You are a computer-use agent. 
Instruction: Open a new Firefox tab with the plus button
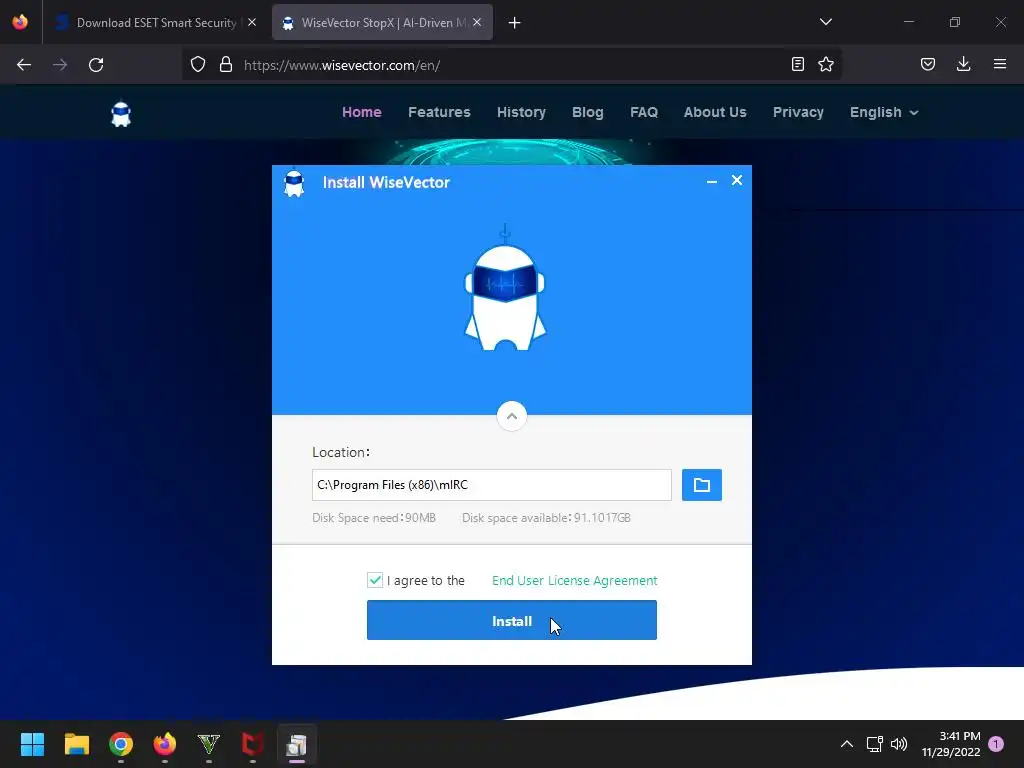(515, 23)
